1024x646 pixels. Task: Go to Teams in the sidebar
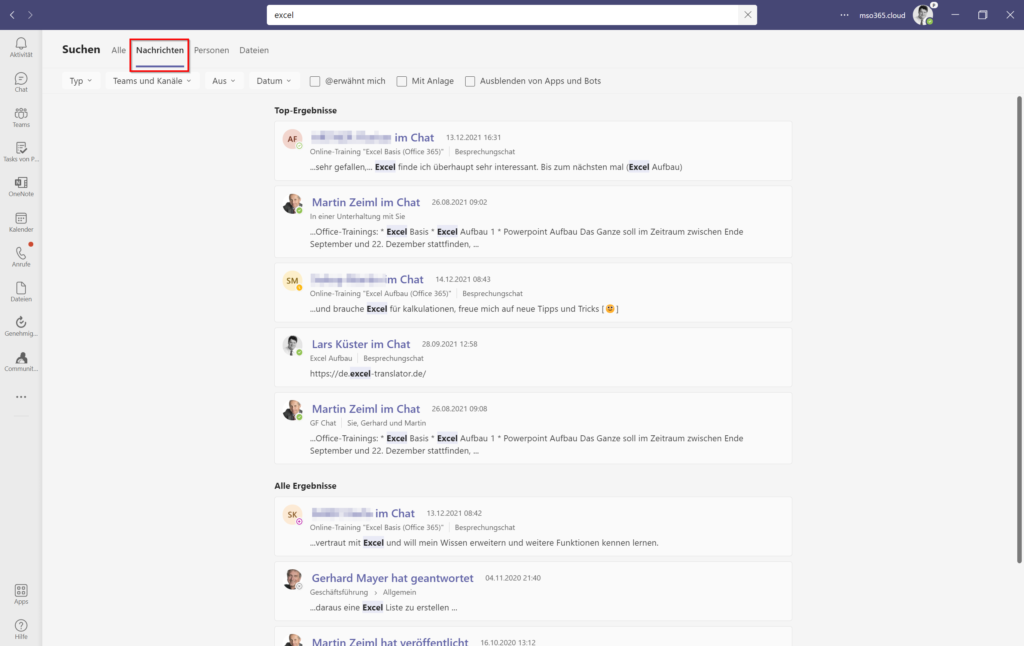coord(21,118)
